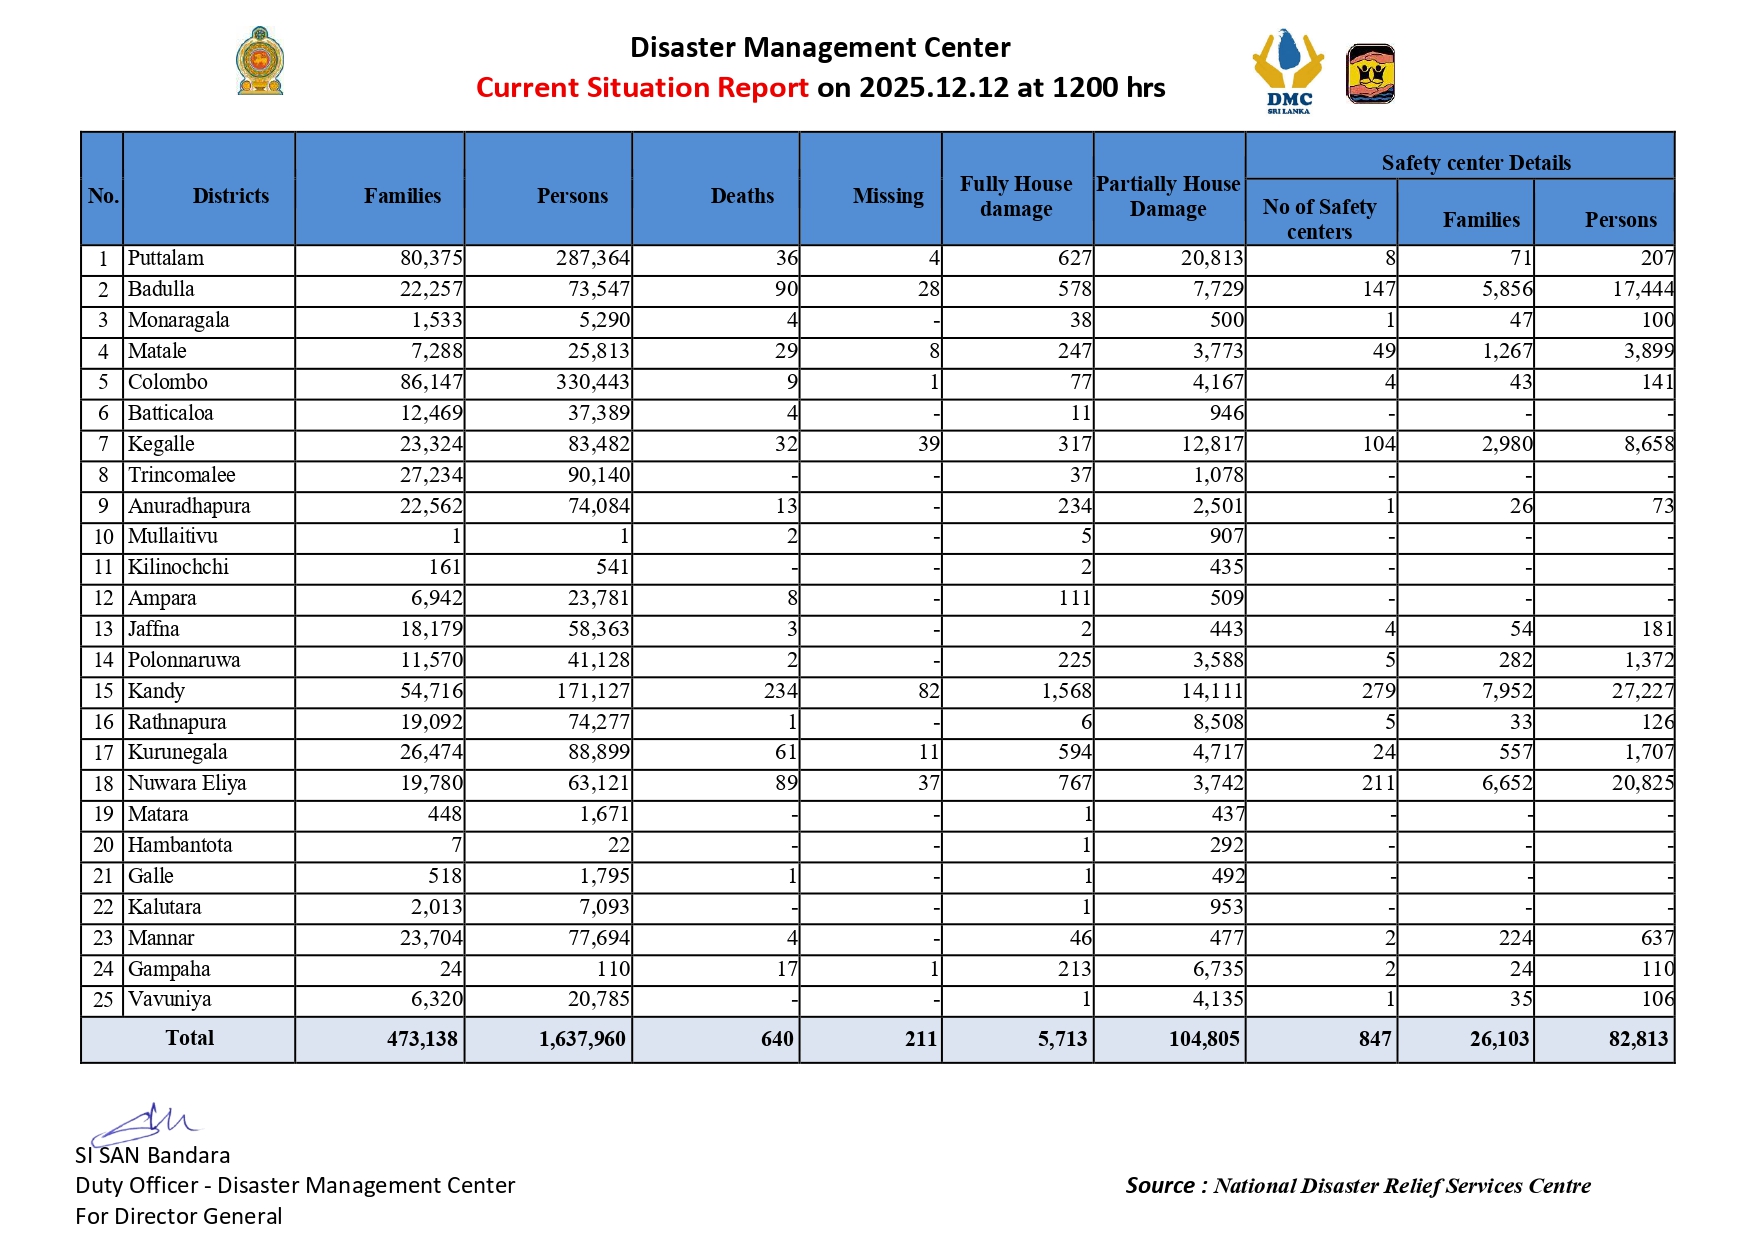1755x1241 pixels.
Task: Click the Safety center Details header
Action: coord(1475,163)
